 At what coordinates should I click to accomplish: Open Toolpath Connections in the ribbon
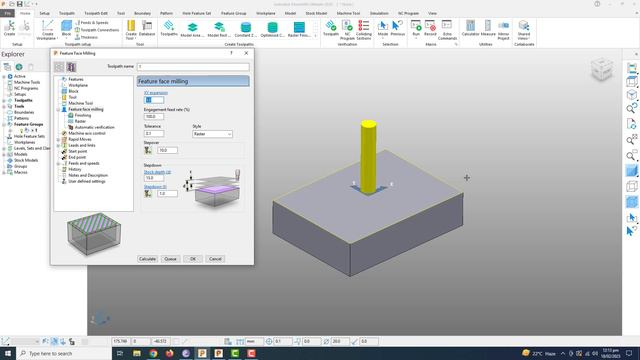pyautogui.click(x=97, y=30)
